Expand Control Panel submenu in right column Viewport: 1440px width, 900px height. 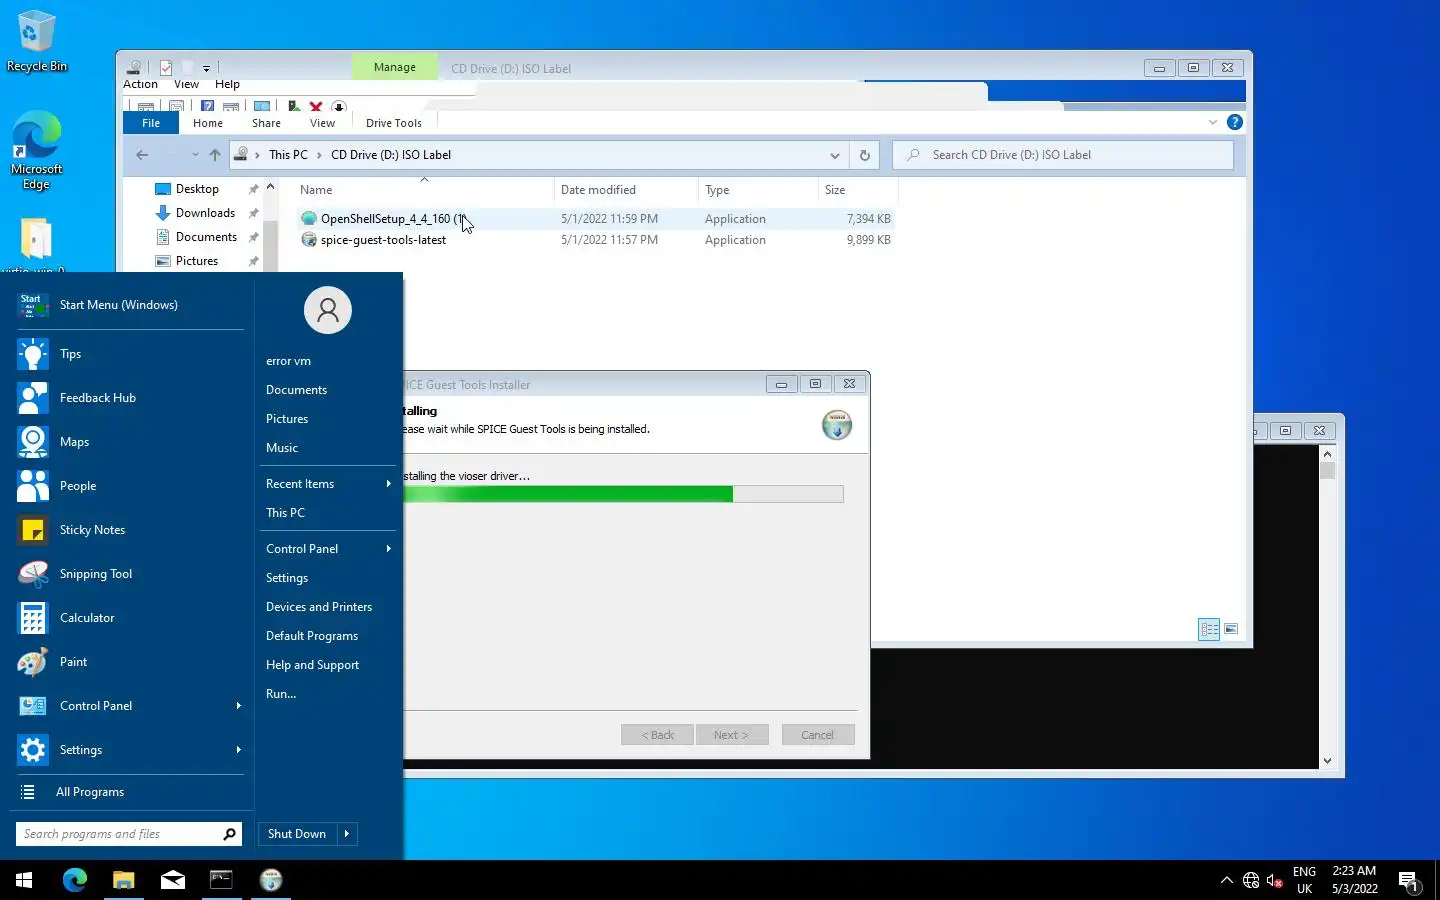coord(389,549)
